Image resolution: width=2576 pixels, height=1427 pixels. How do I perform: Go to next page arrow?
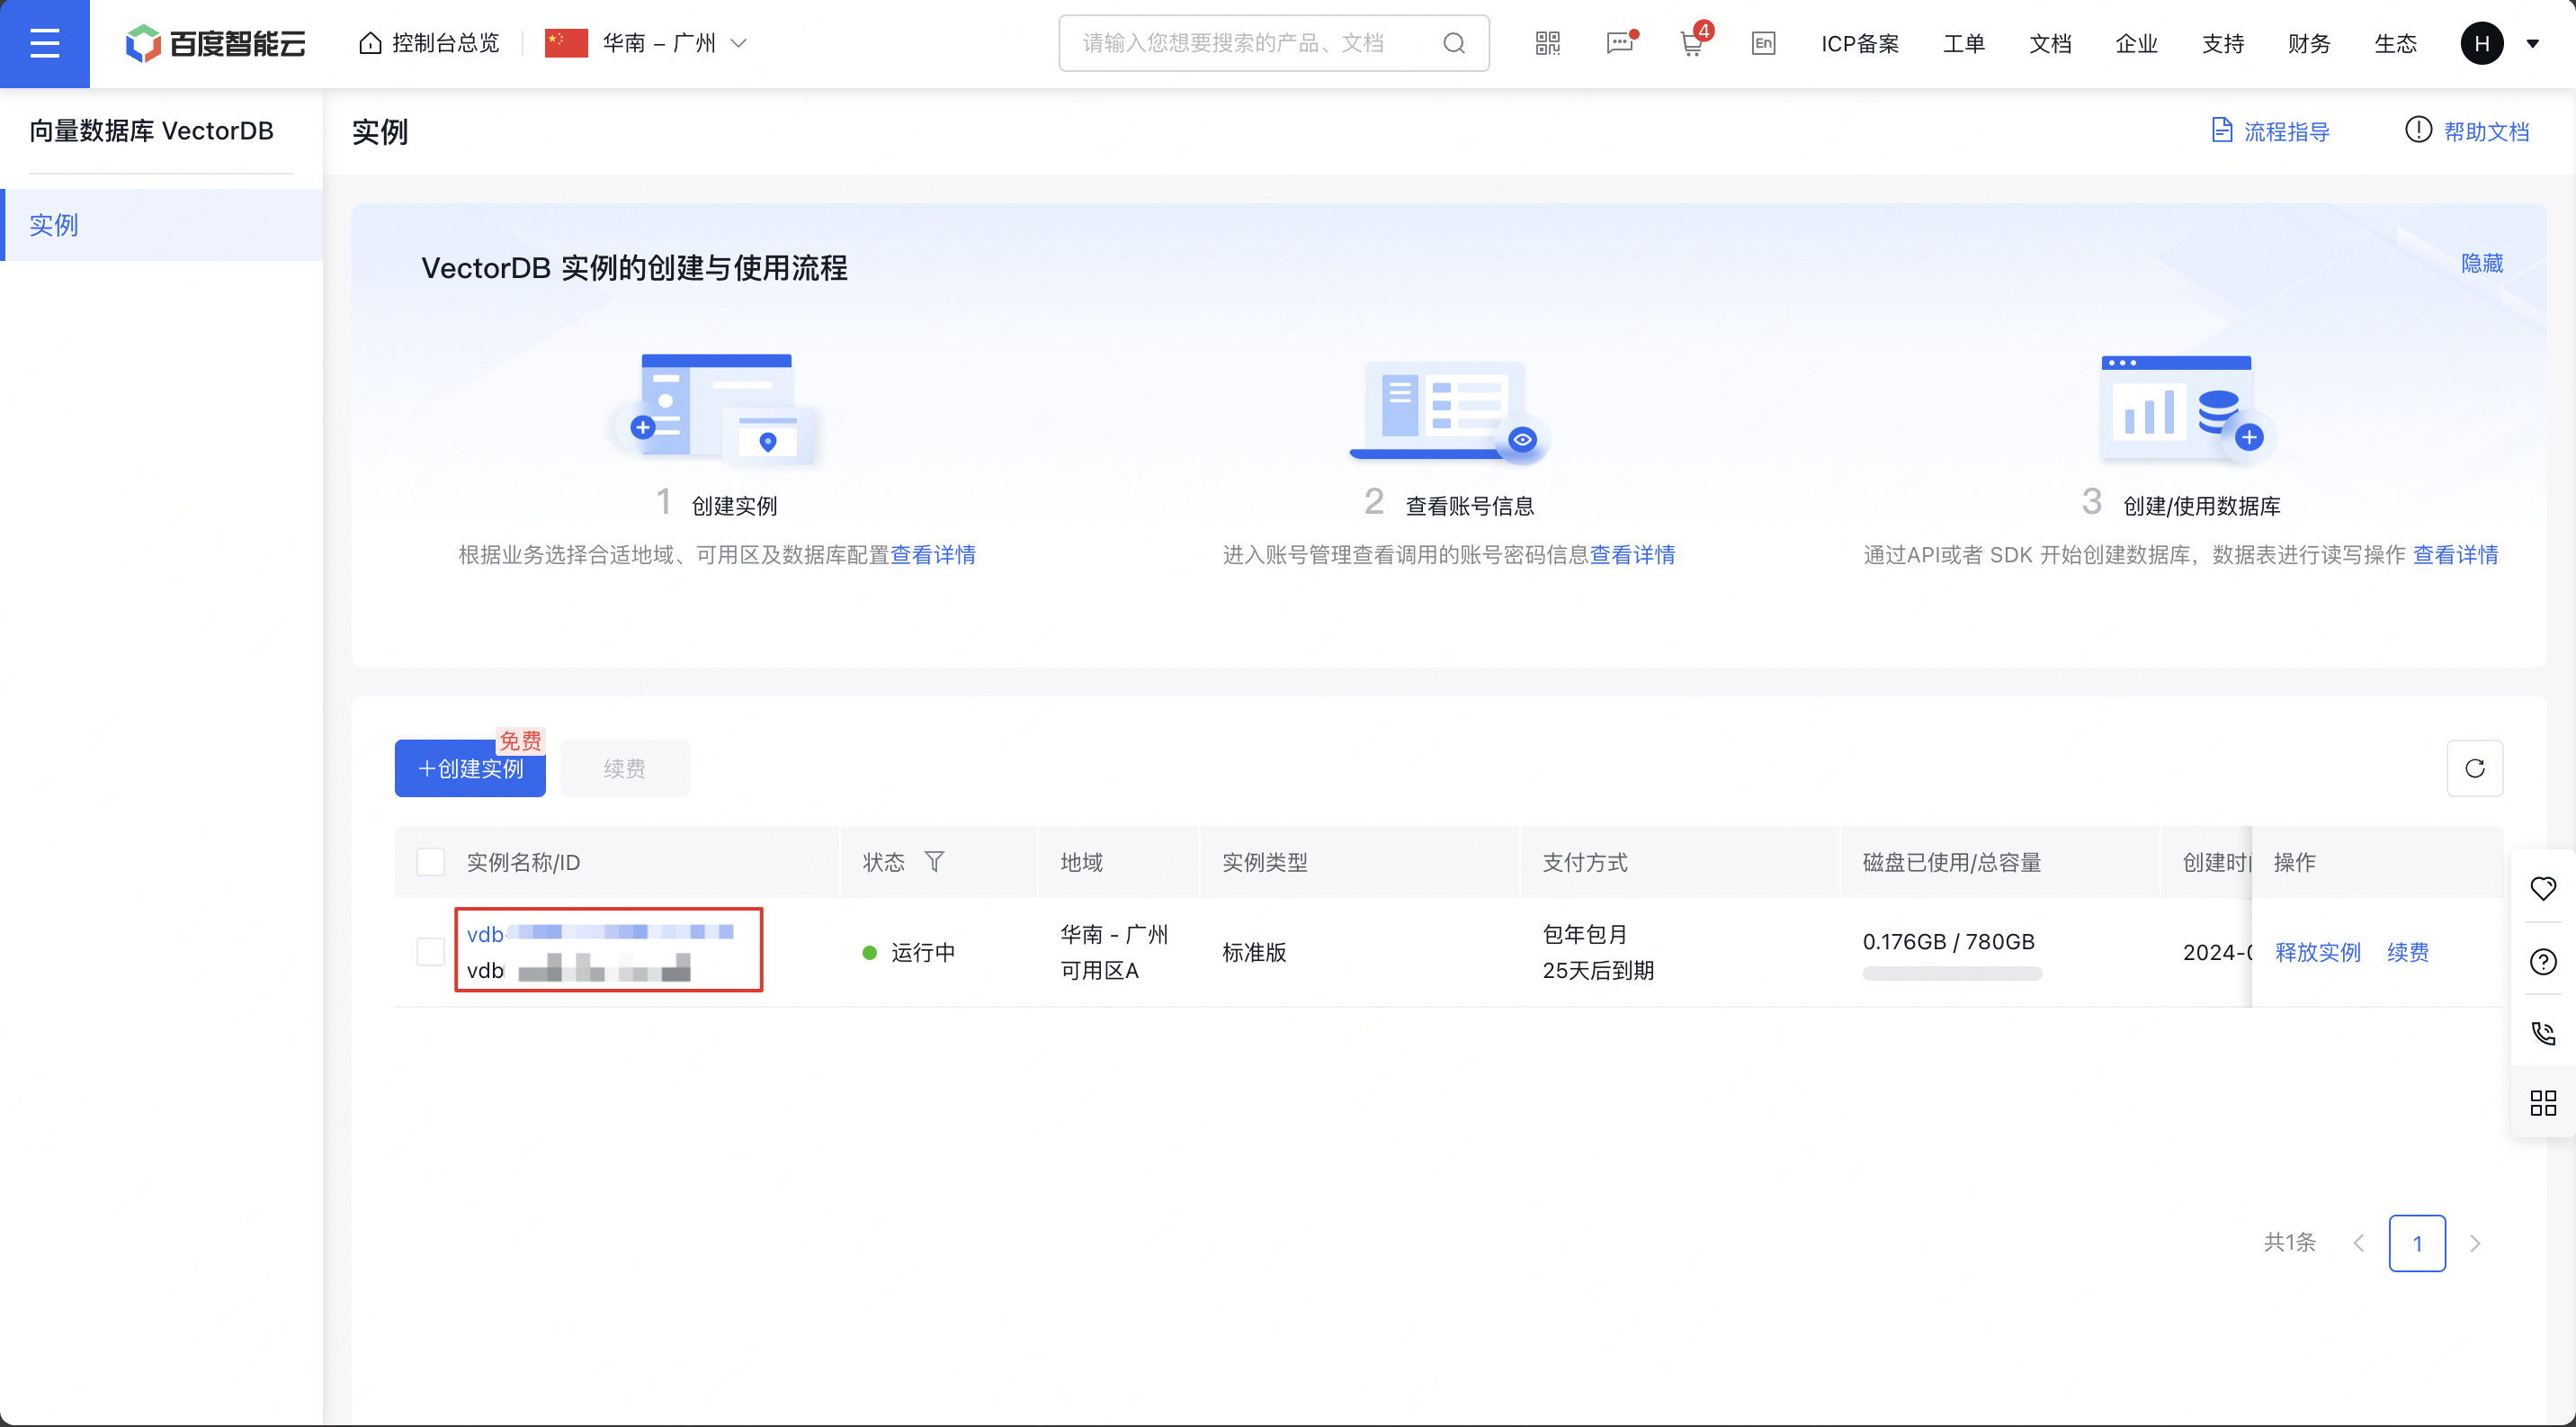point(2475,1243)
